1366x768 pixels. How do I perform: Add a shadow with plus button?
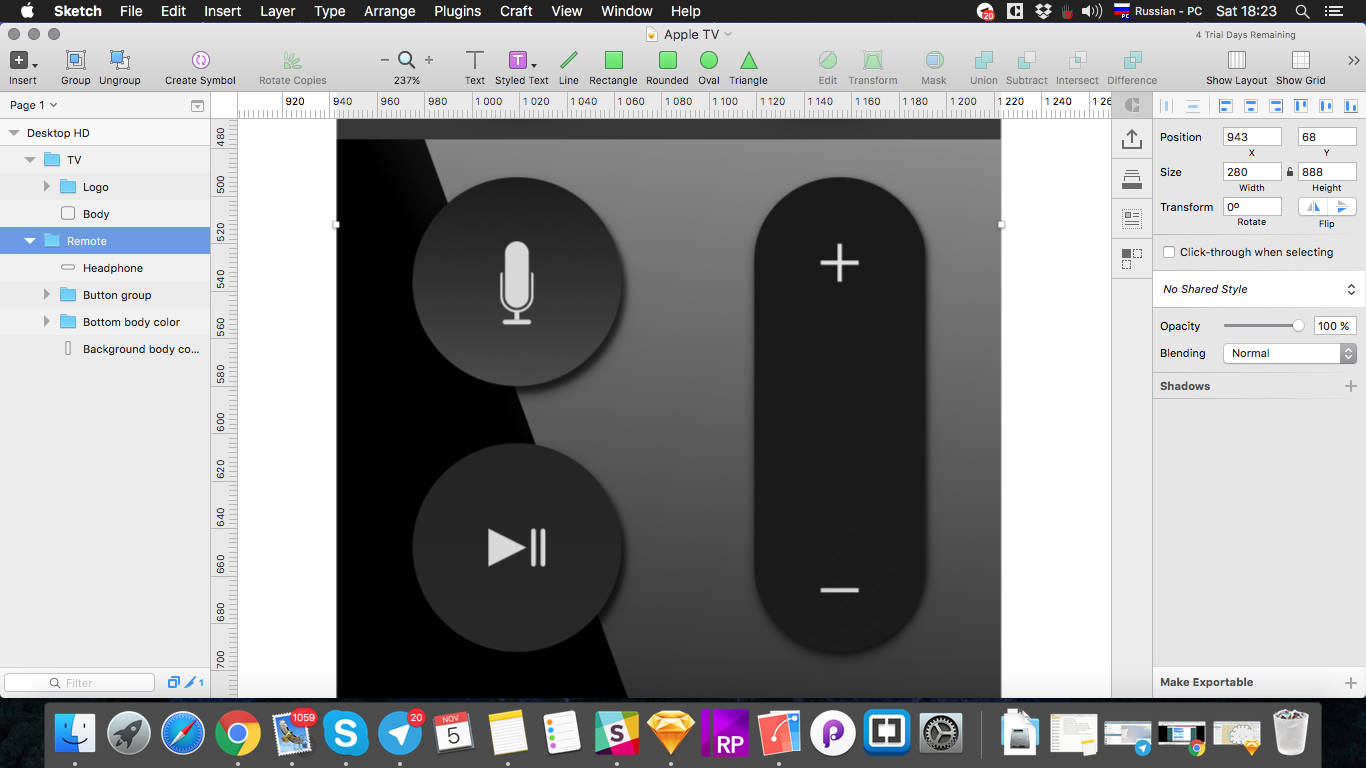(x=1350, y=386)
